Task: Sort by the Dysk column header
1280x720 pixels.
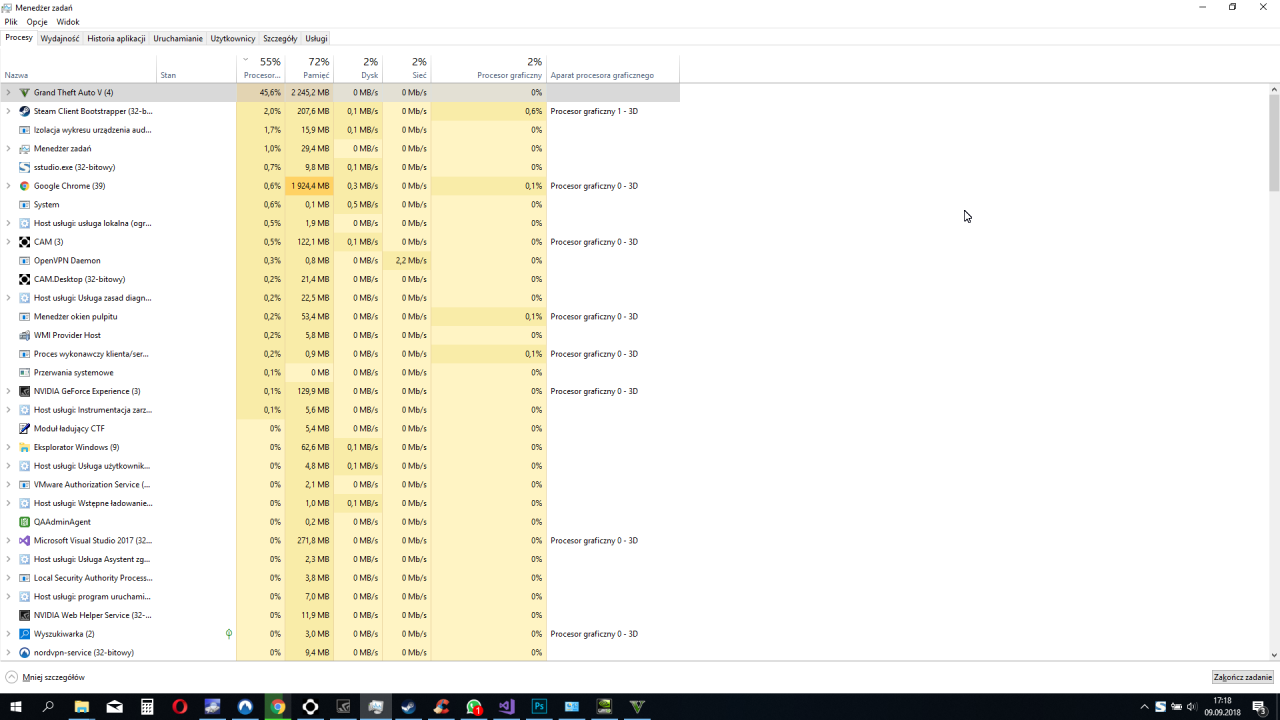Action: (358, 68)
